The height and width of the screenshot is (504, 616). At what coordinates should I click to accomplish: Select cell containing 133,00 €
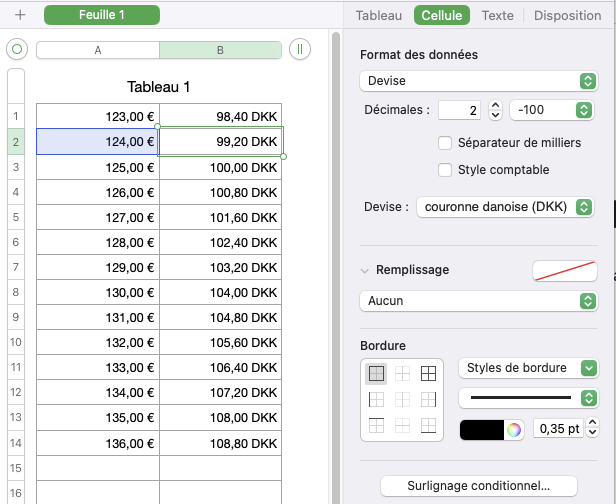(98, 367)
